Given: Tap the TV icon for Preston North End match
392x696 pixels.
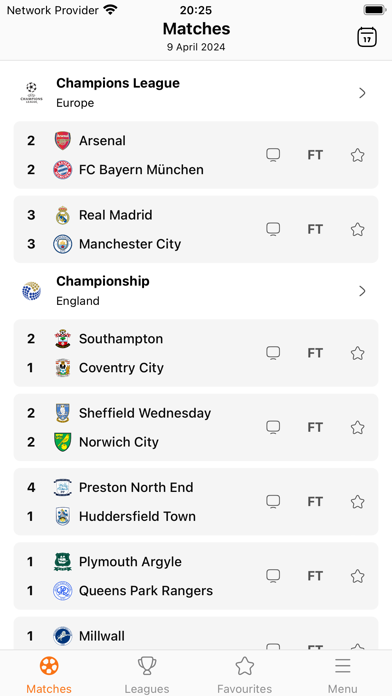Looking at the screenshot, I should (x=273, y=502).
